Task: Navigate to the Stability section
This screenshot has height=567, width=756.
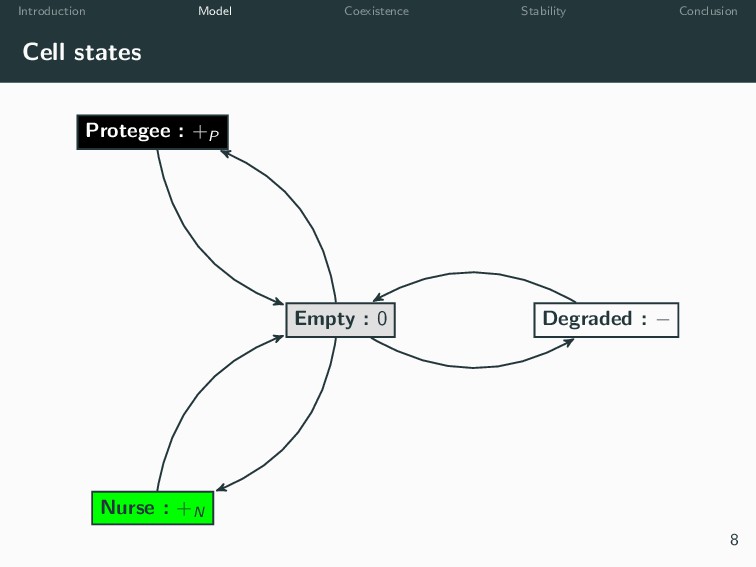Action: coord(543,11)
